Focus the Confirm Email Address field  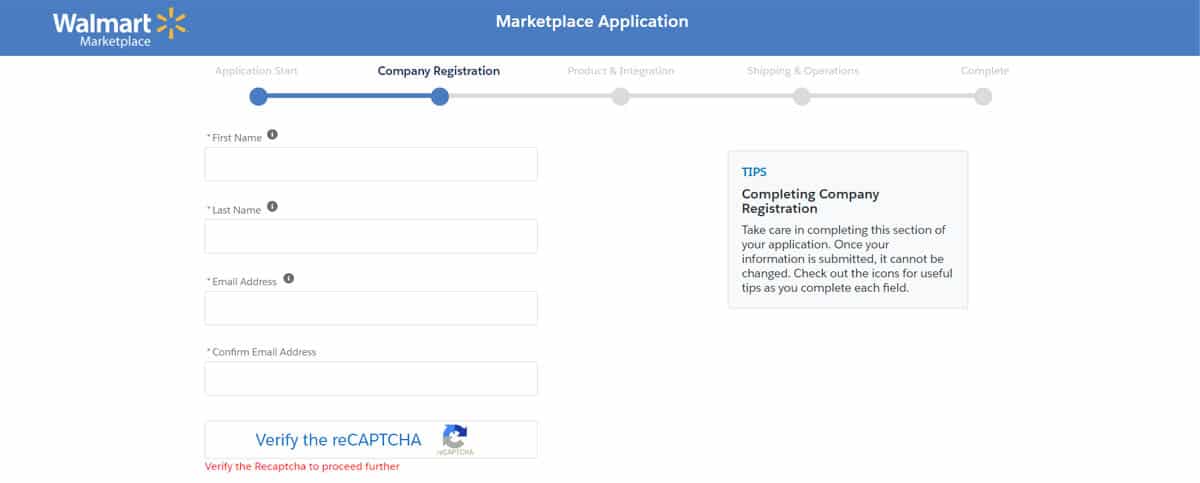(x=371, y=379)
